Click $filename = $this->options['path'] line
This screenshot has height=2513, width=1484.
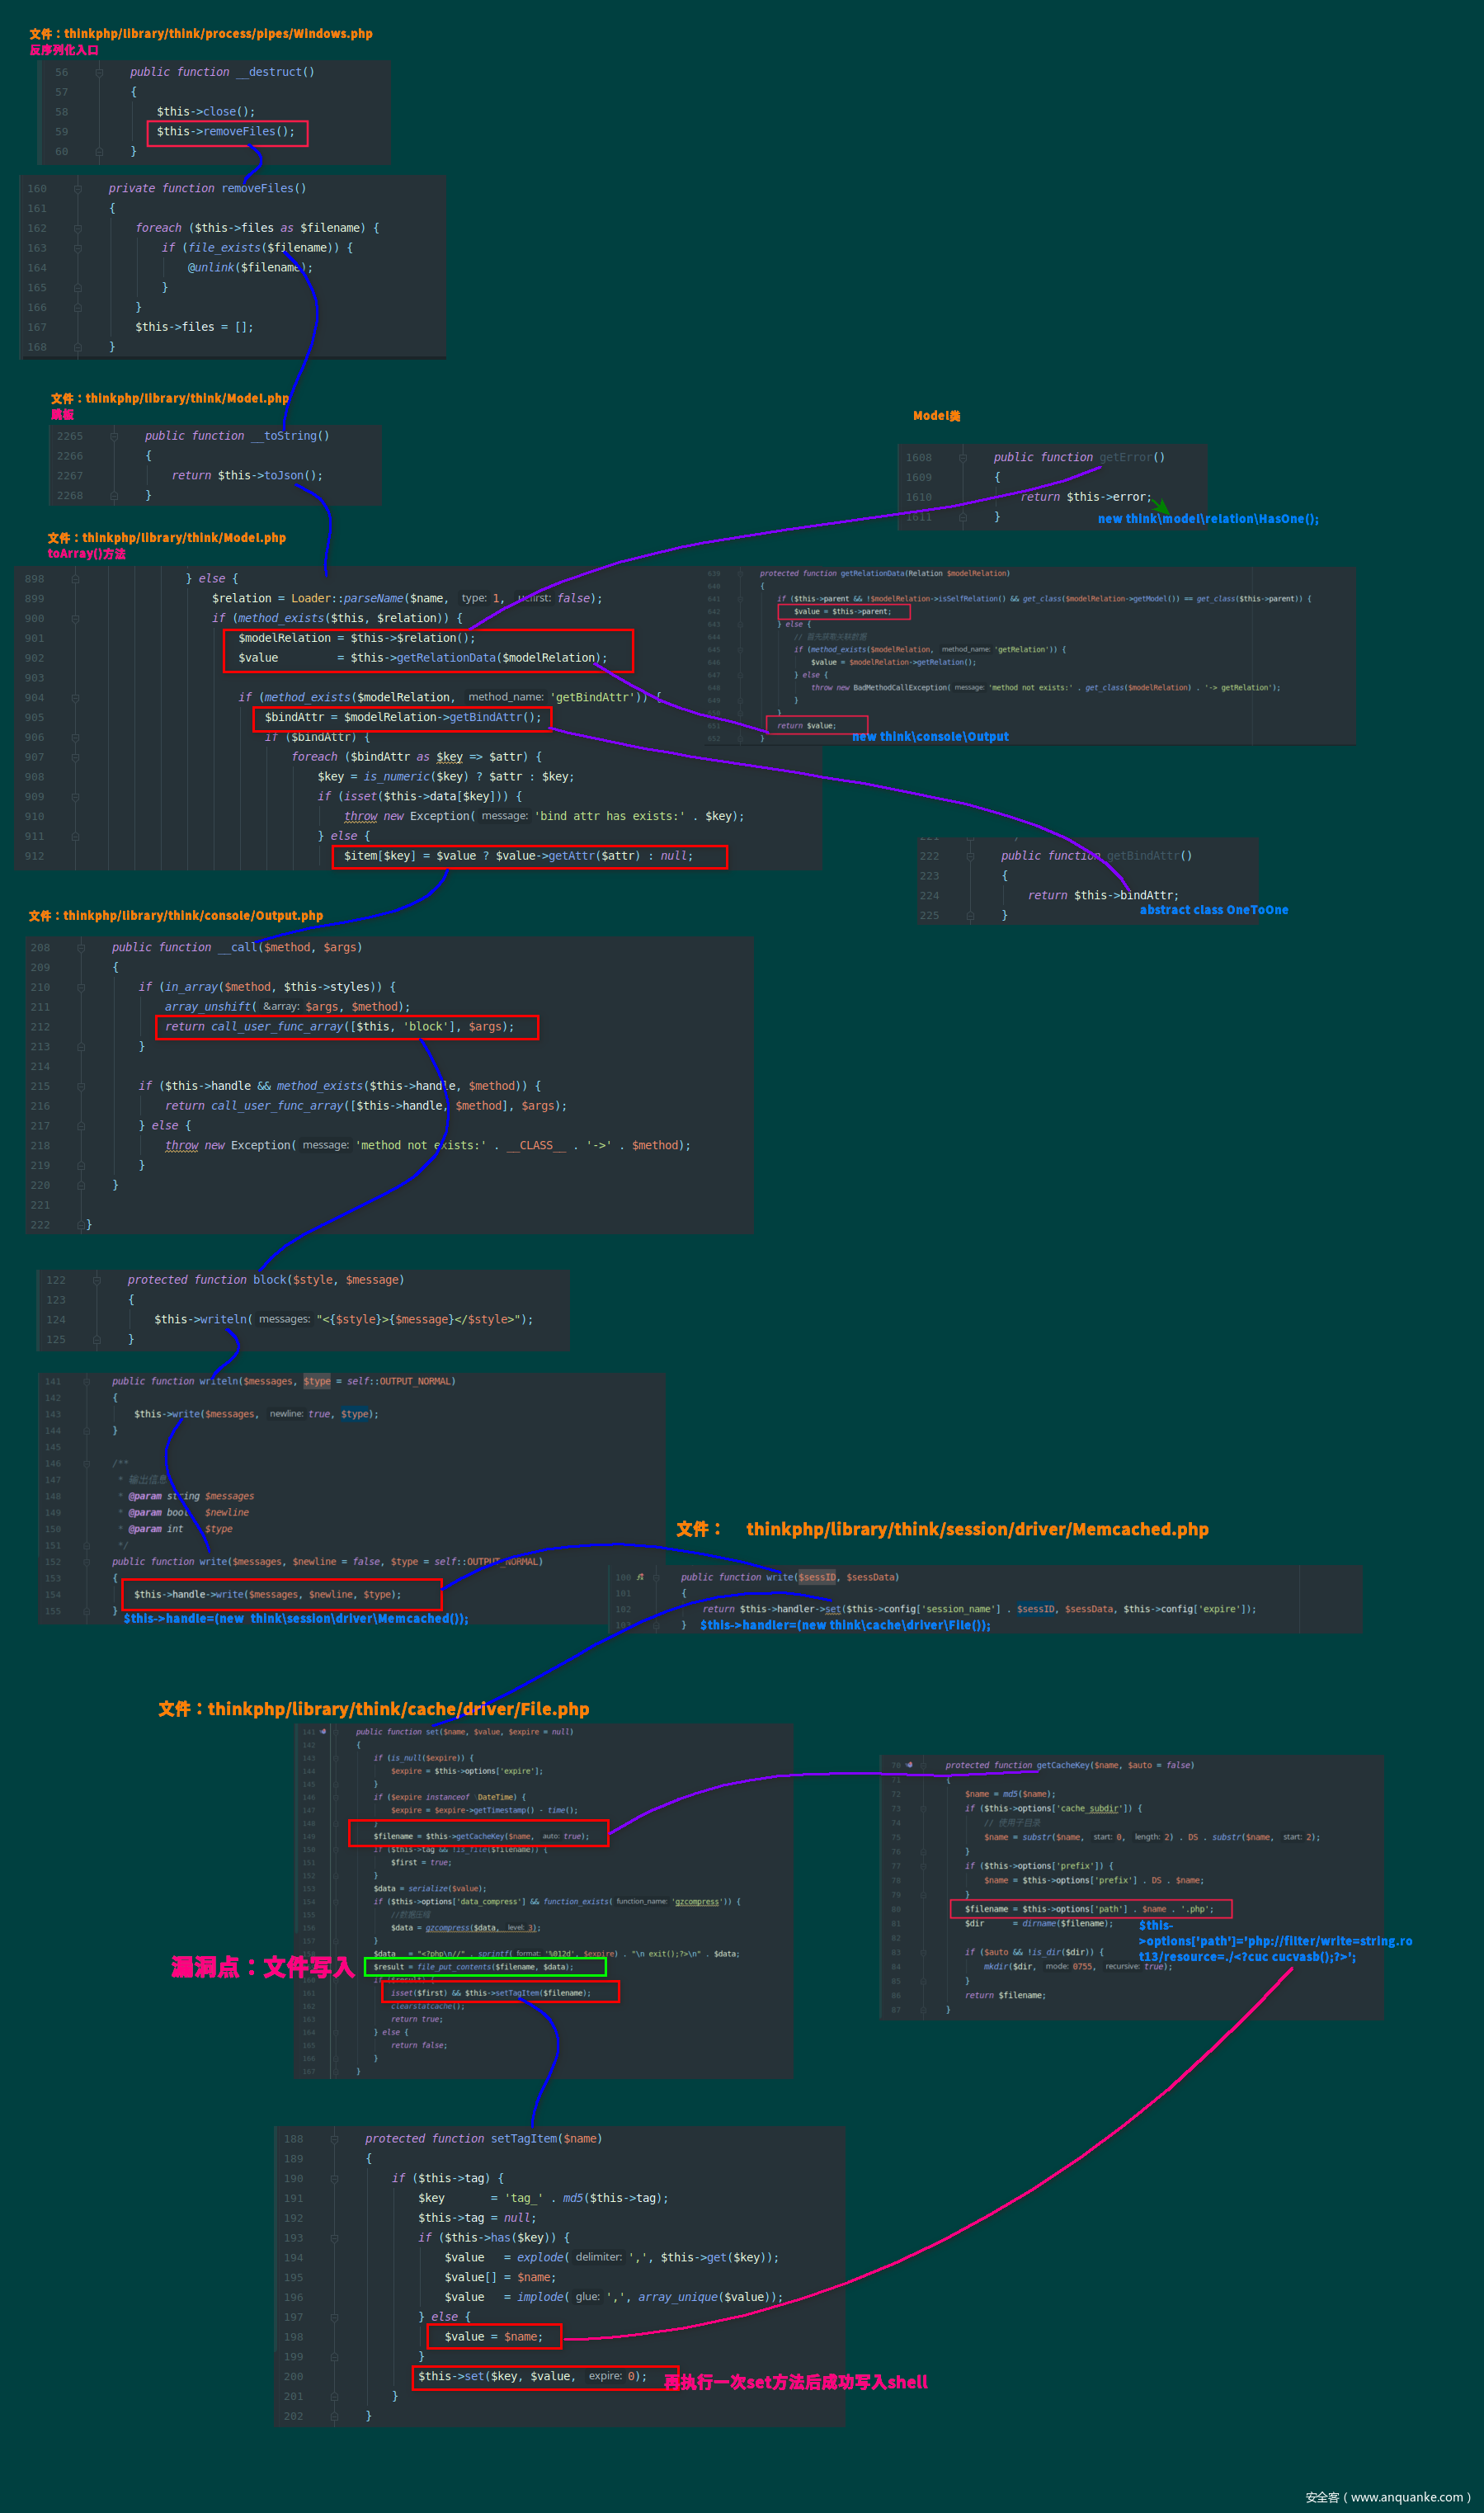point(1089,1909)
